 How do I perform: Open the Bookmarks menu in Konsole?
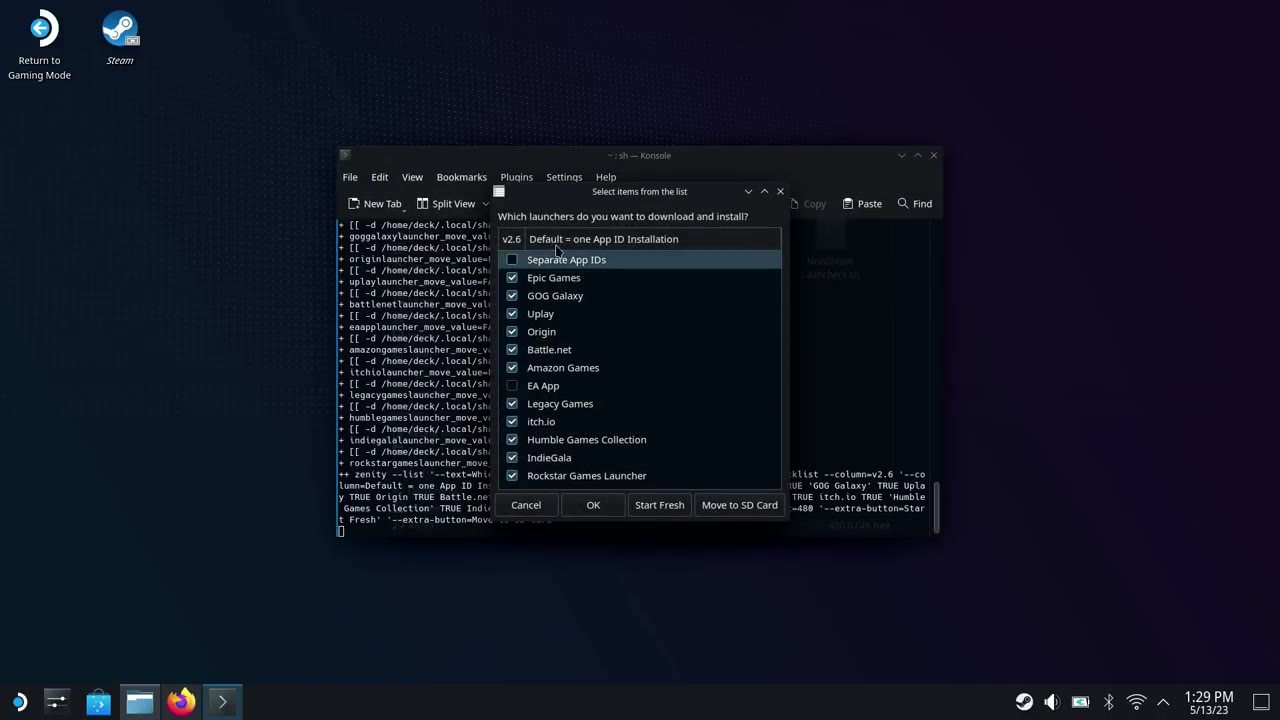461,177
